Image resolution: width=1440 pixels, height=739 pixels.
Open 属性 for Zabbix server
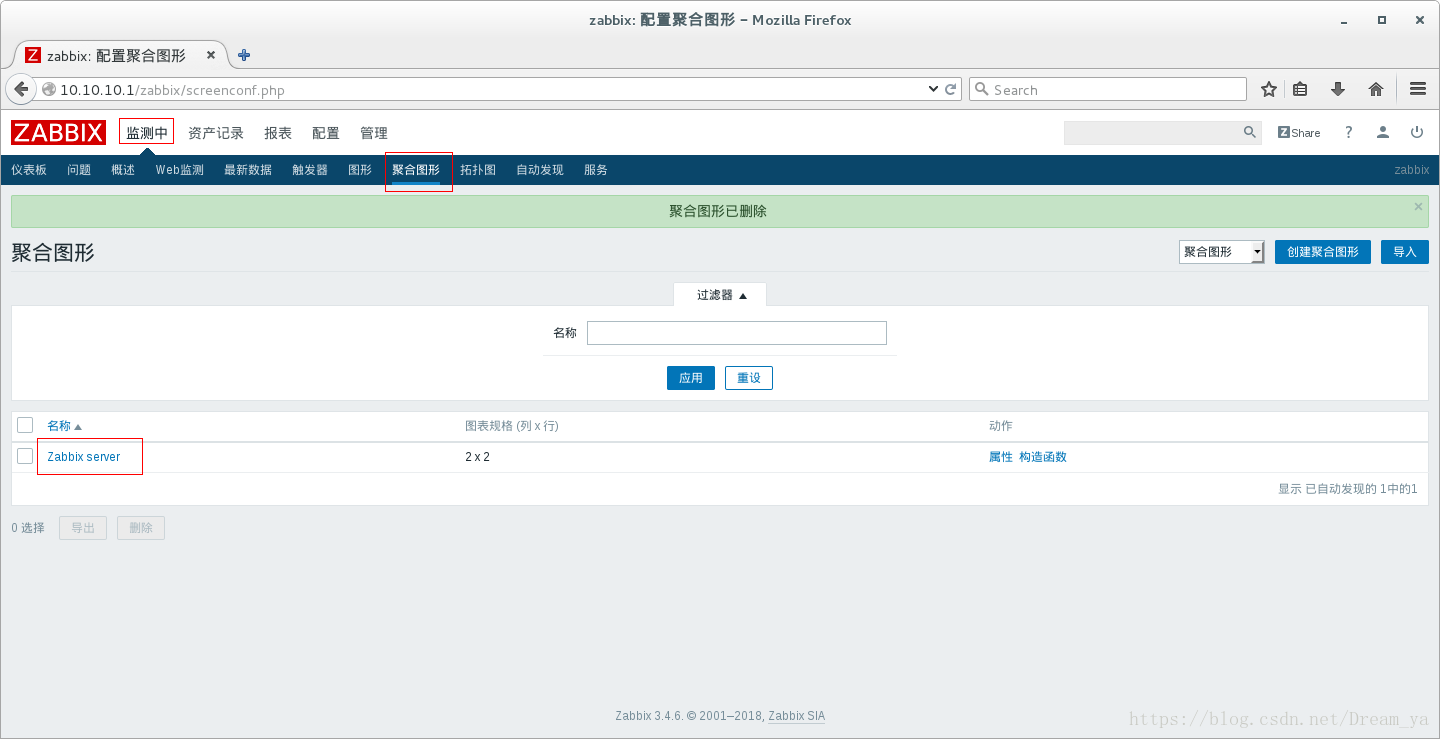1001,457
